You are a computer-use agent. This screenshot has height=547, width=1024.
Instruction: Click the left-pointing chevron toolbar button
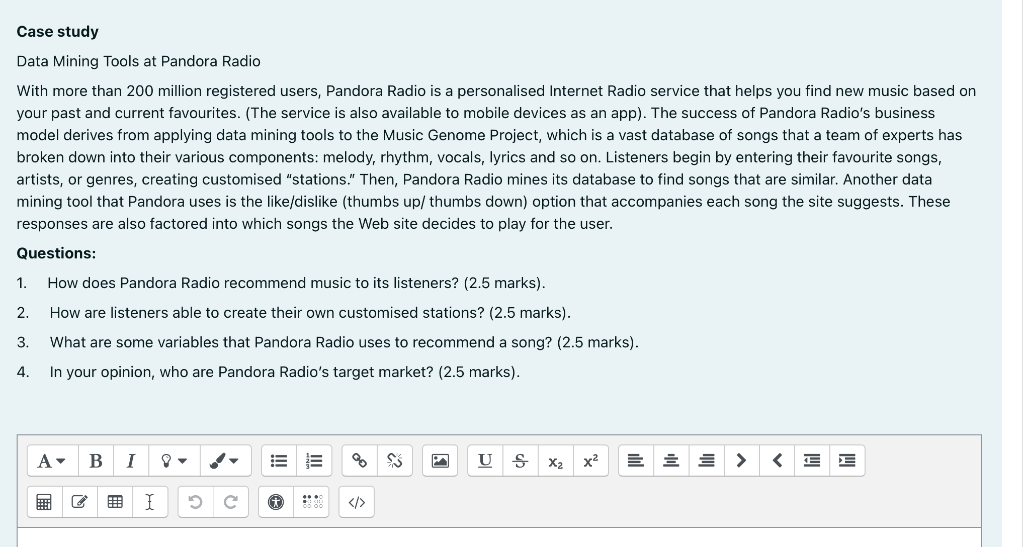(x=777, y=461)
